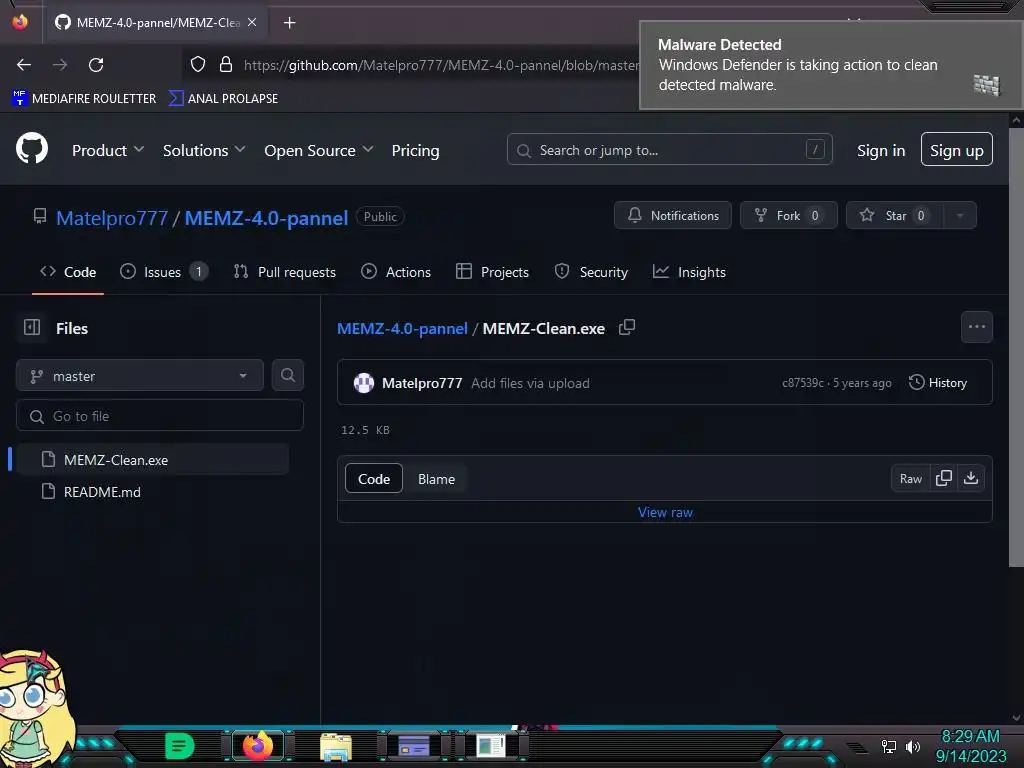
Task: Click the file search magnifier button
Action: pos(288,376)
